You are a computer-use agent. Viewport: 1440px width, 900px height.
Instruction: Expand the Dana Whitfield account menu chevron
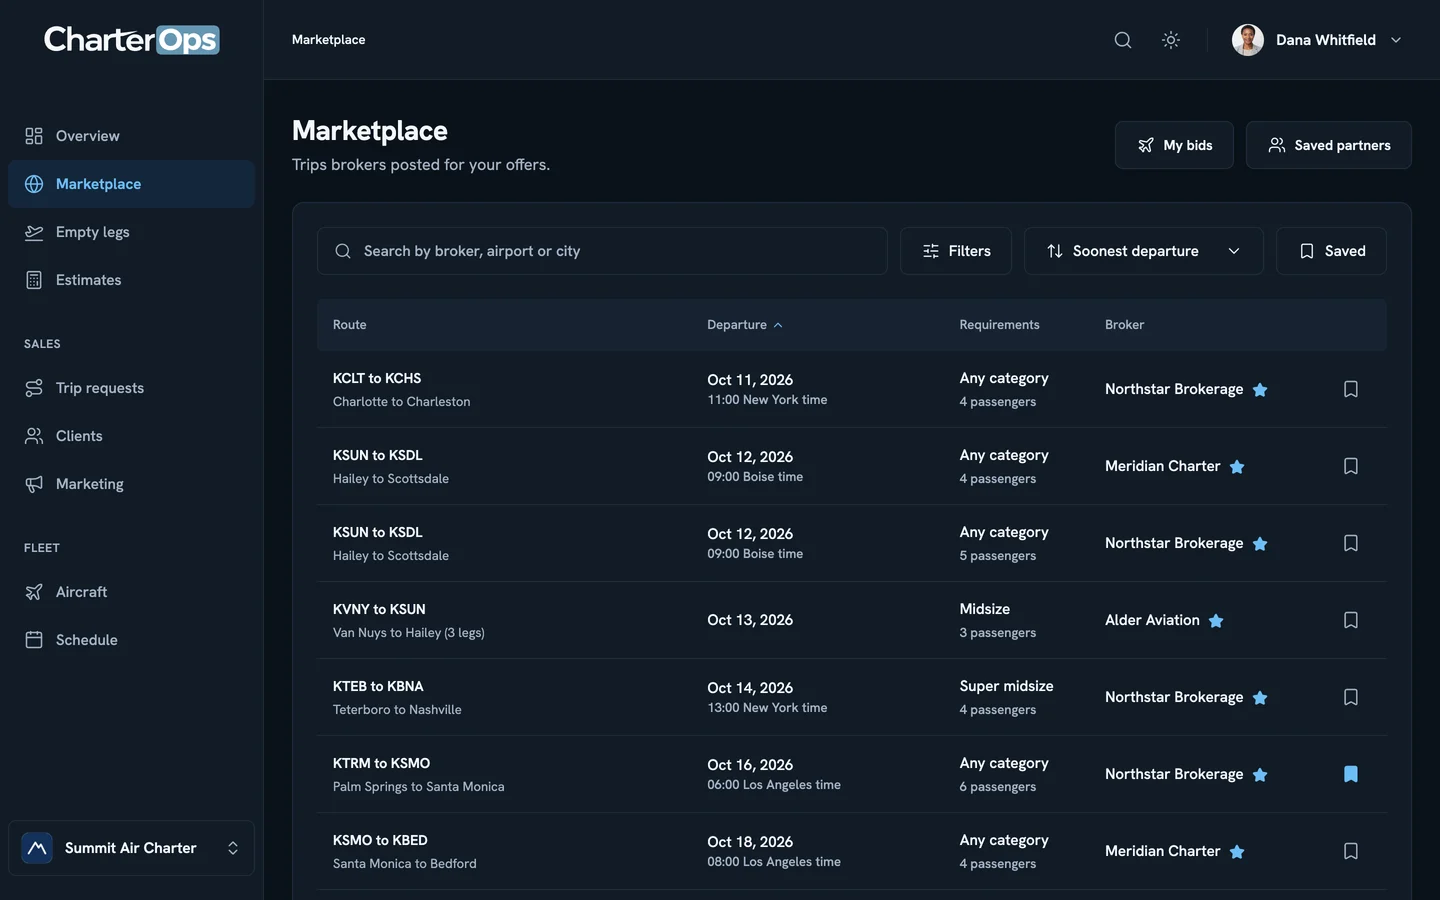pyautogui.click(x=1396, y=40)
